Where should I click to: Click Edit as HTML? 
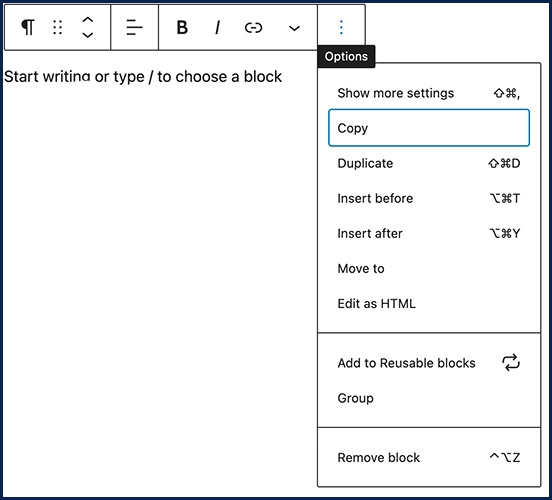coord(429,304)
